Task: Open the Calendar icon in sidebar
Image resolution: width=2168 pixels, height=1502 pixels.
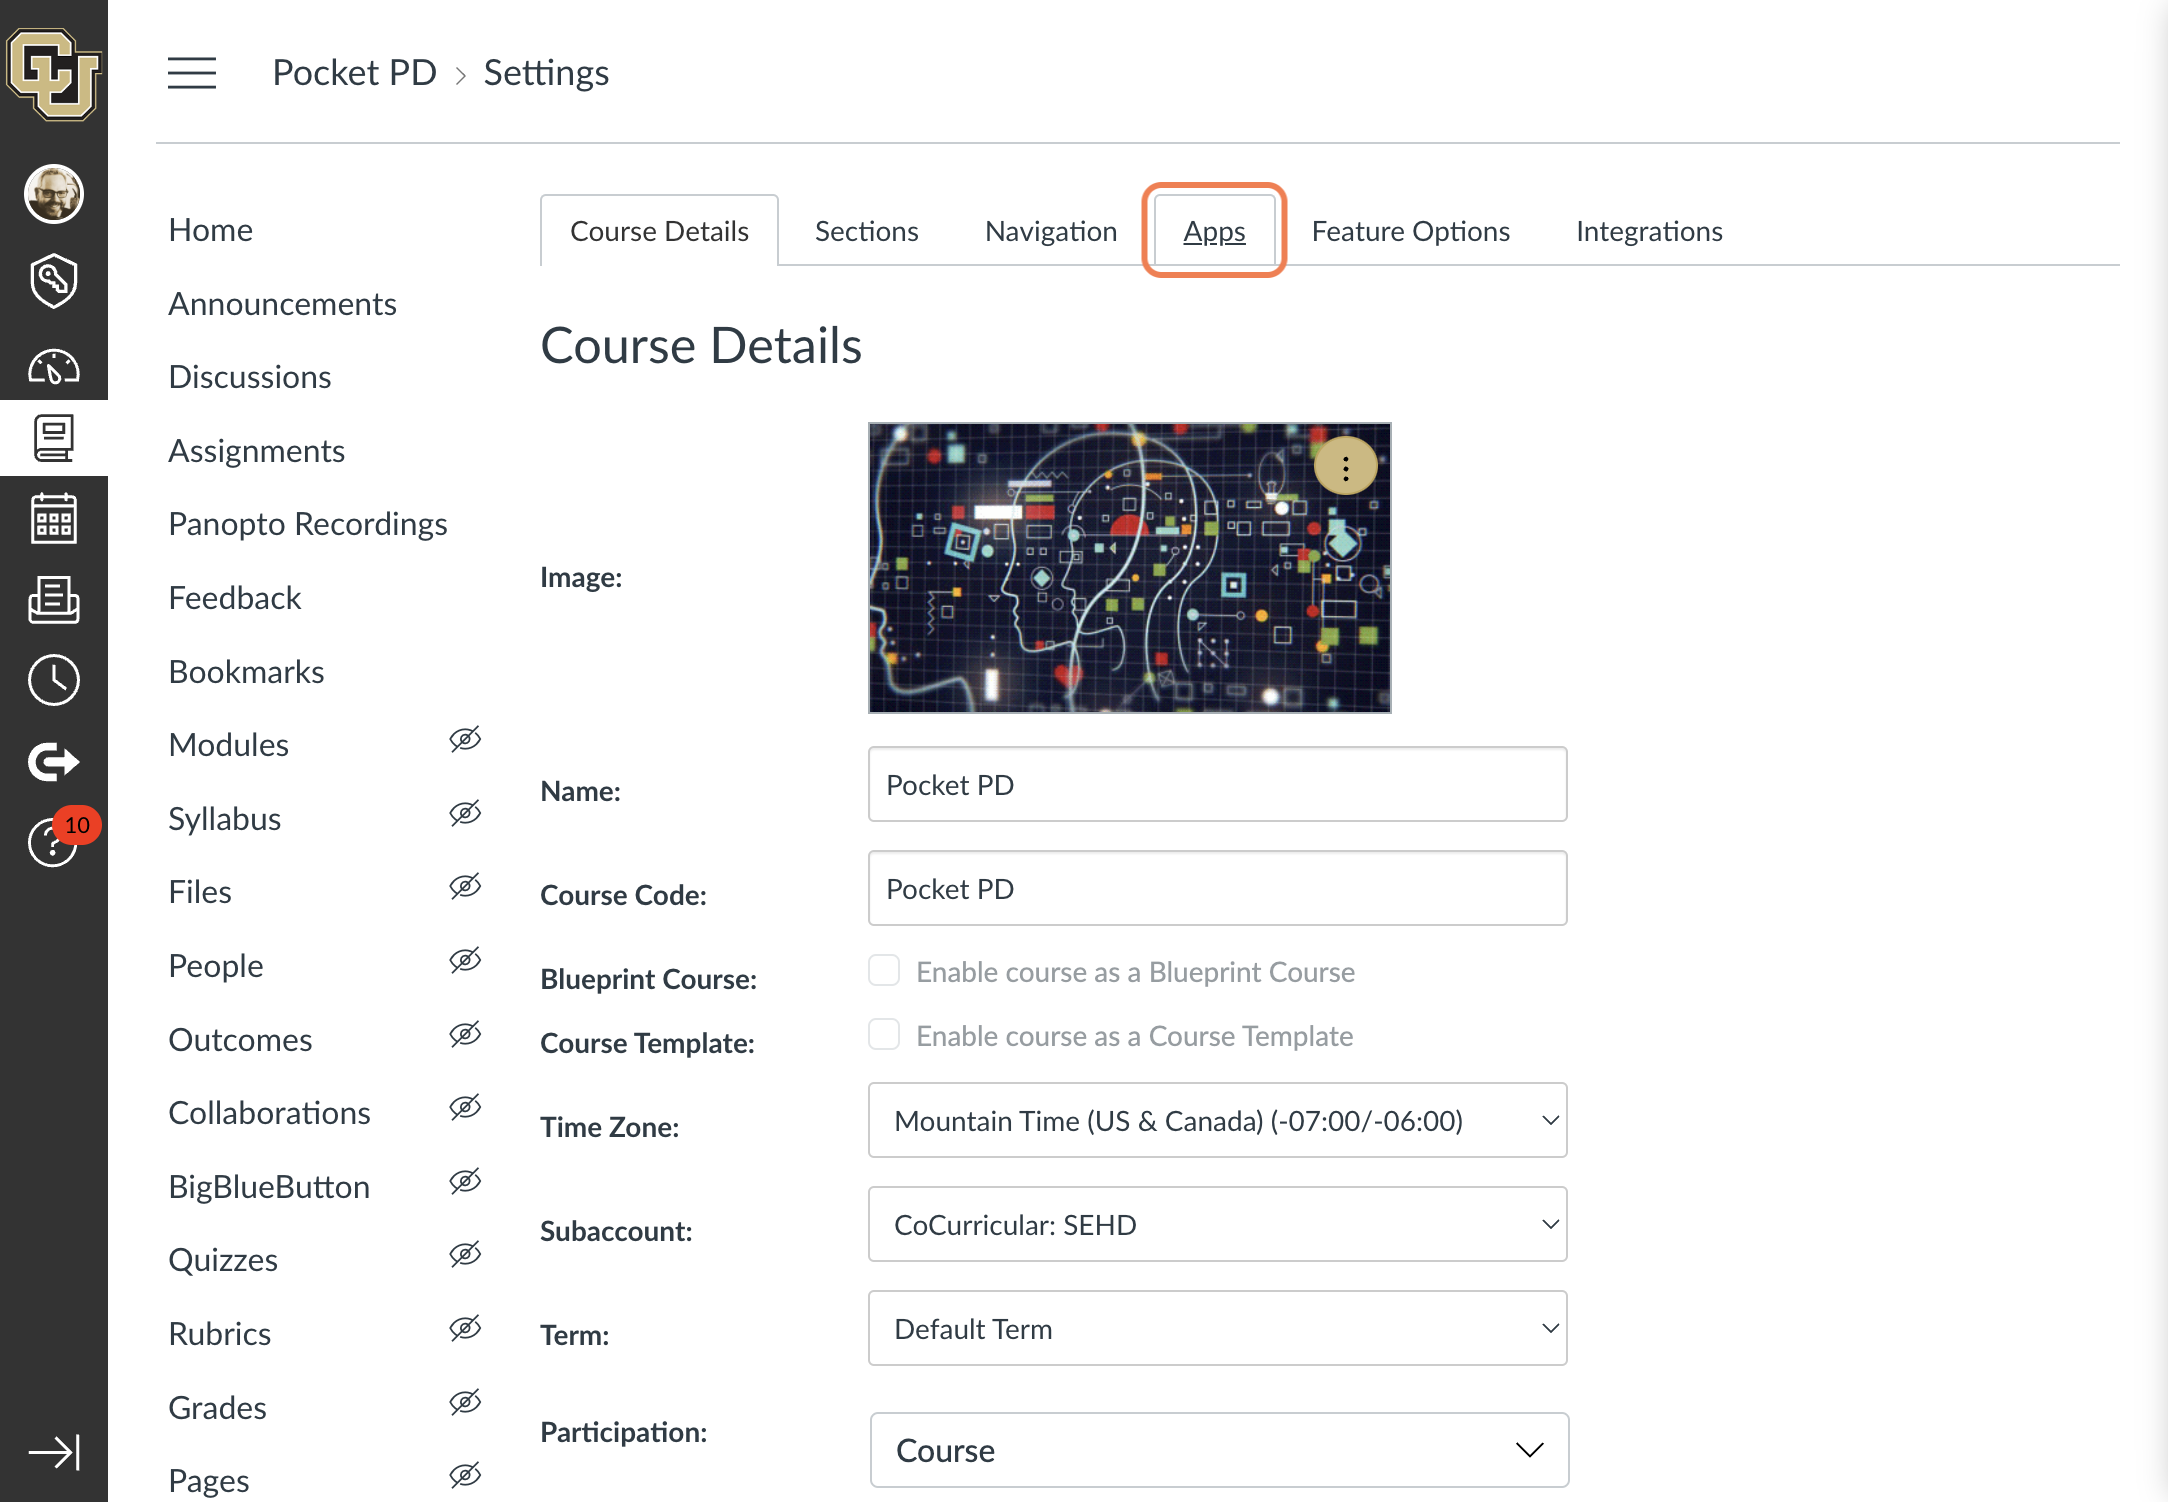Action: point(54,518)
